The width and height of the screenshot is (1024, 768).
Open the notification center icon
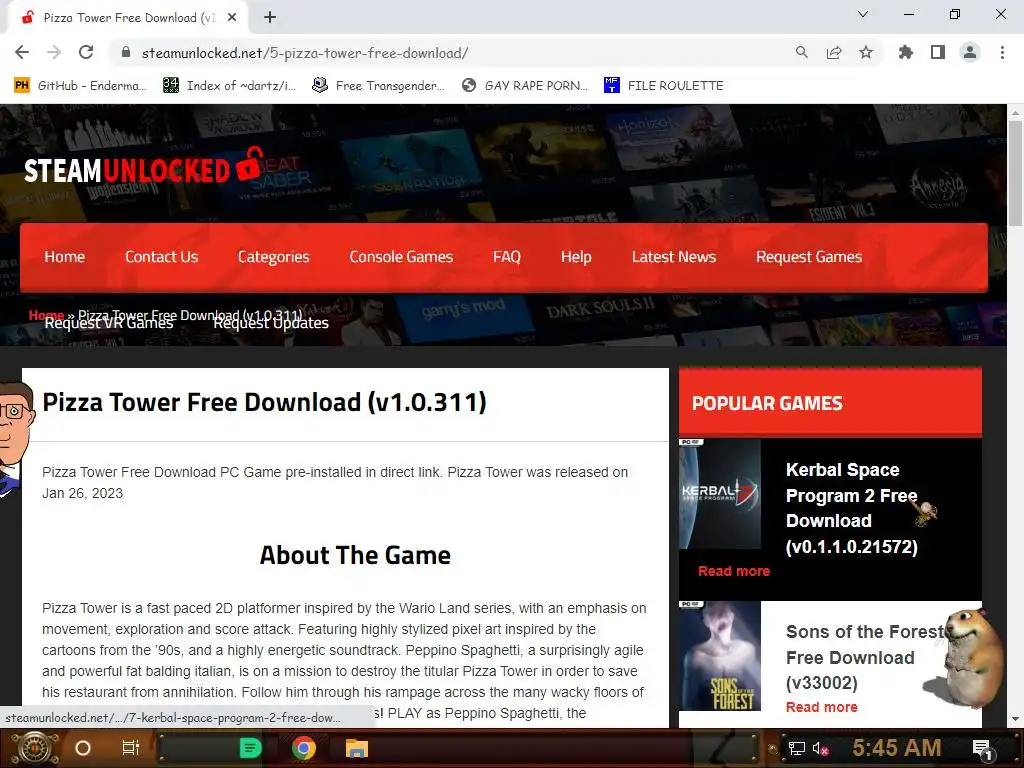[983, 748]
